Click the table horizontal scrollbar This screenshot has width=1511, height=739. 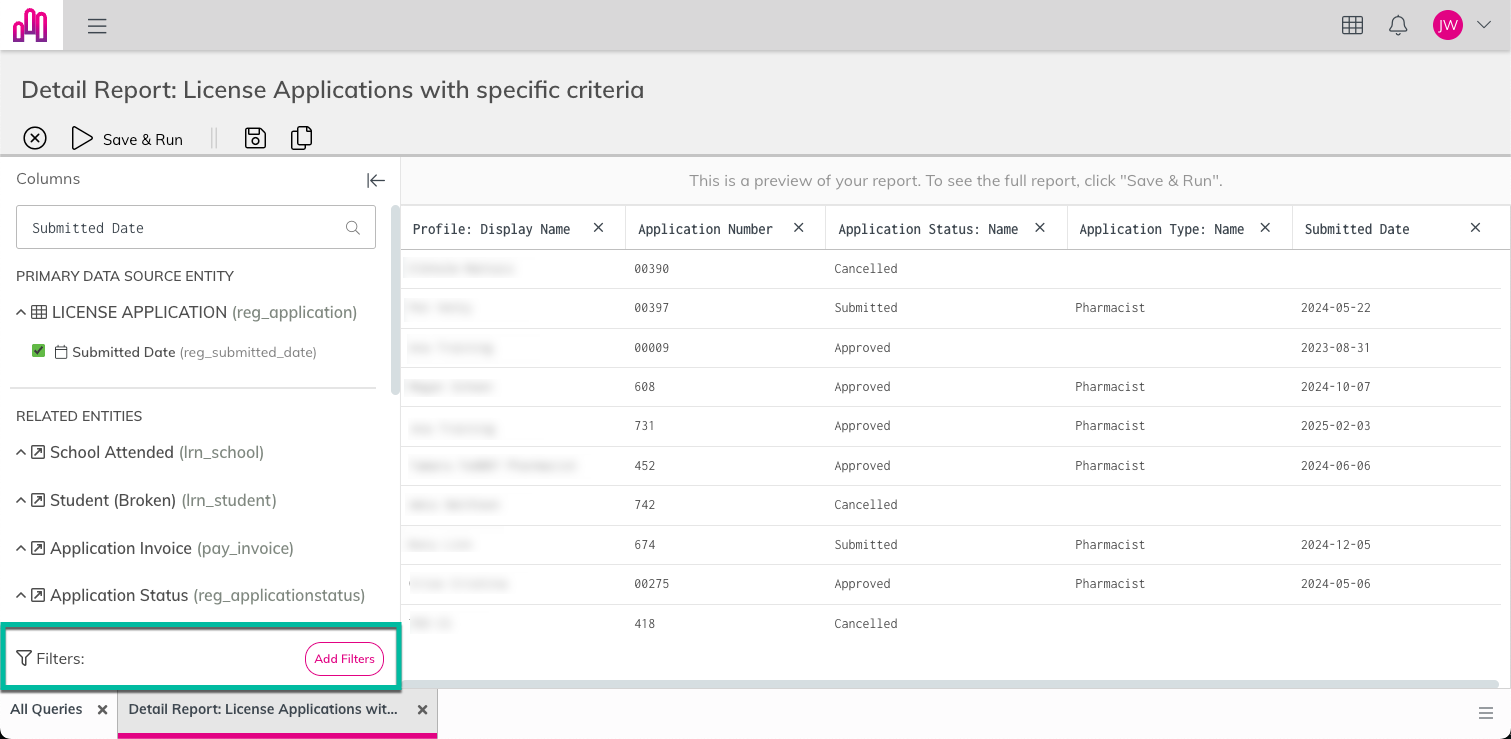949,684
